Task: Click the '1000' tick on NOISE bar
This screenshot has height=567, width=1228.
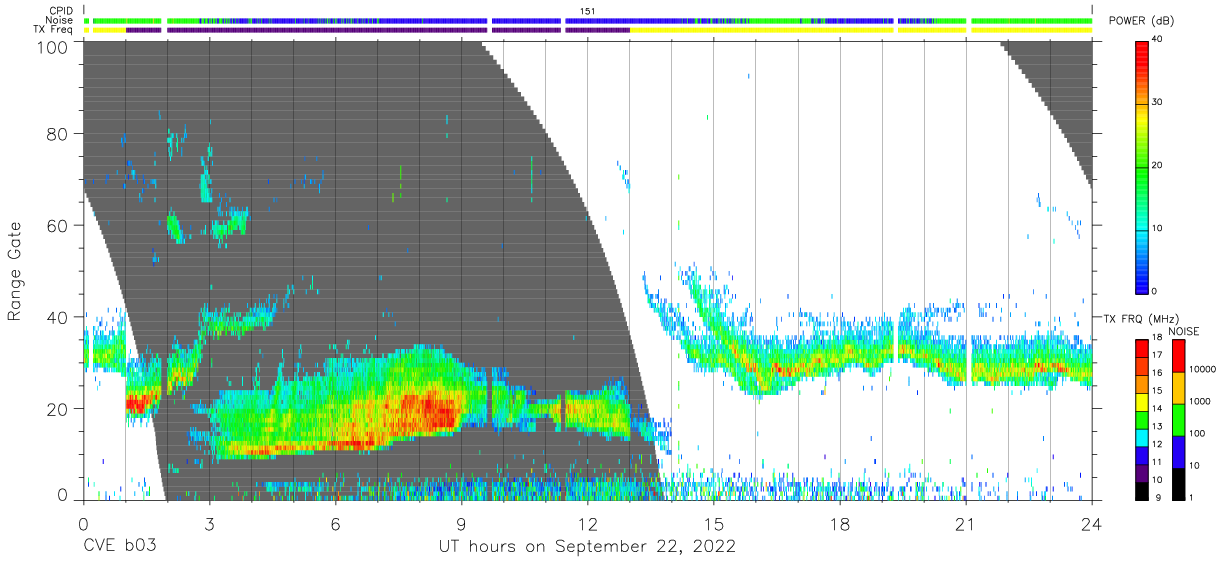Action: [1199, 402]
